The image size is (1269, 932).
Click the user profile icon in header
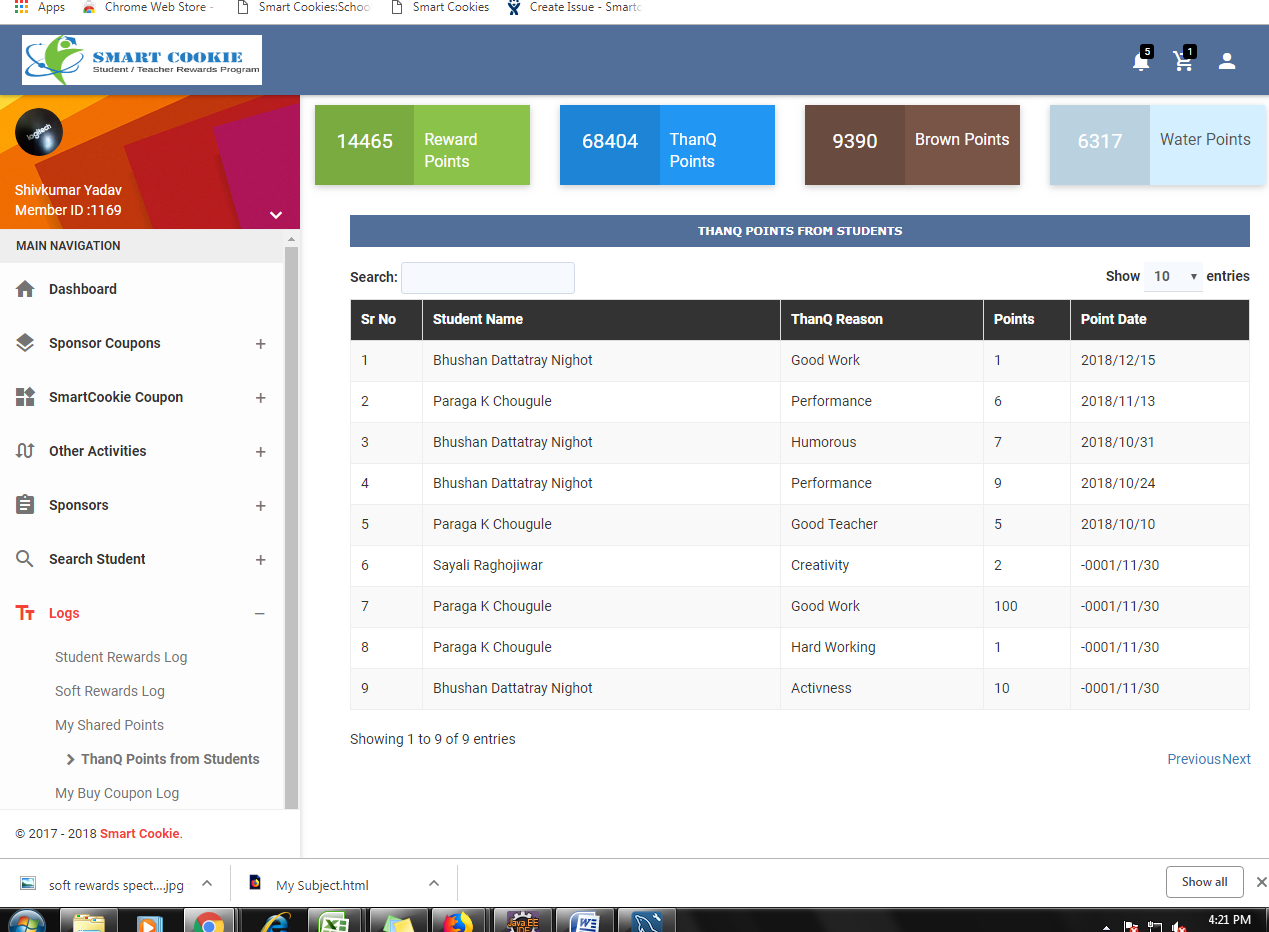1227,62
